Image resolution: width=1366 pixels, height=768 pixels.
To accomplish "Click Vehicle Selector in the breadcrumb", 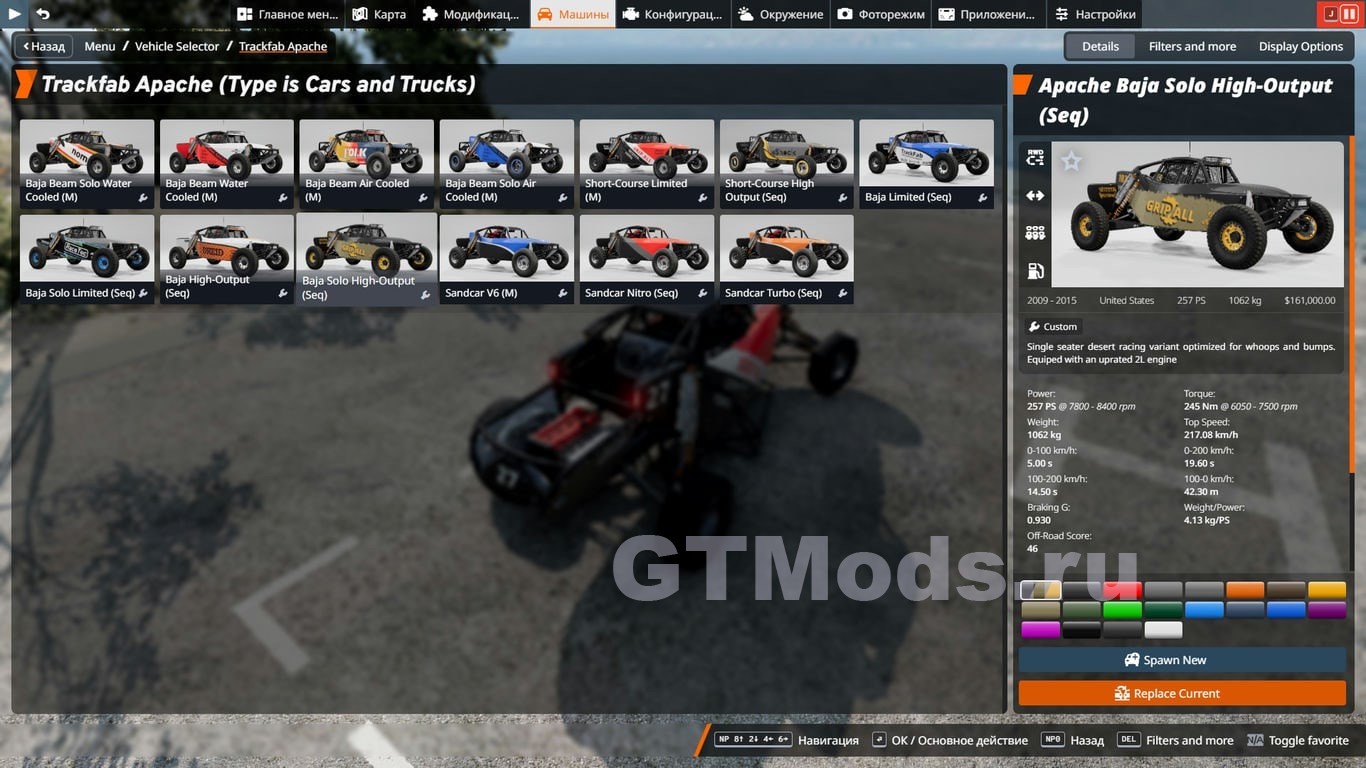I will [177, 46].
